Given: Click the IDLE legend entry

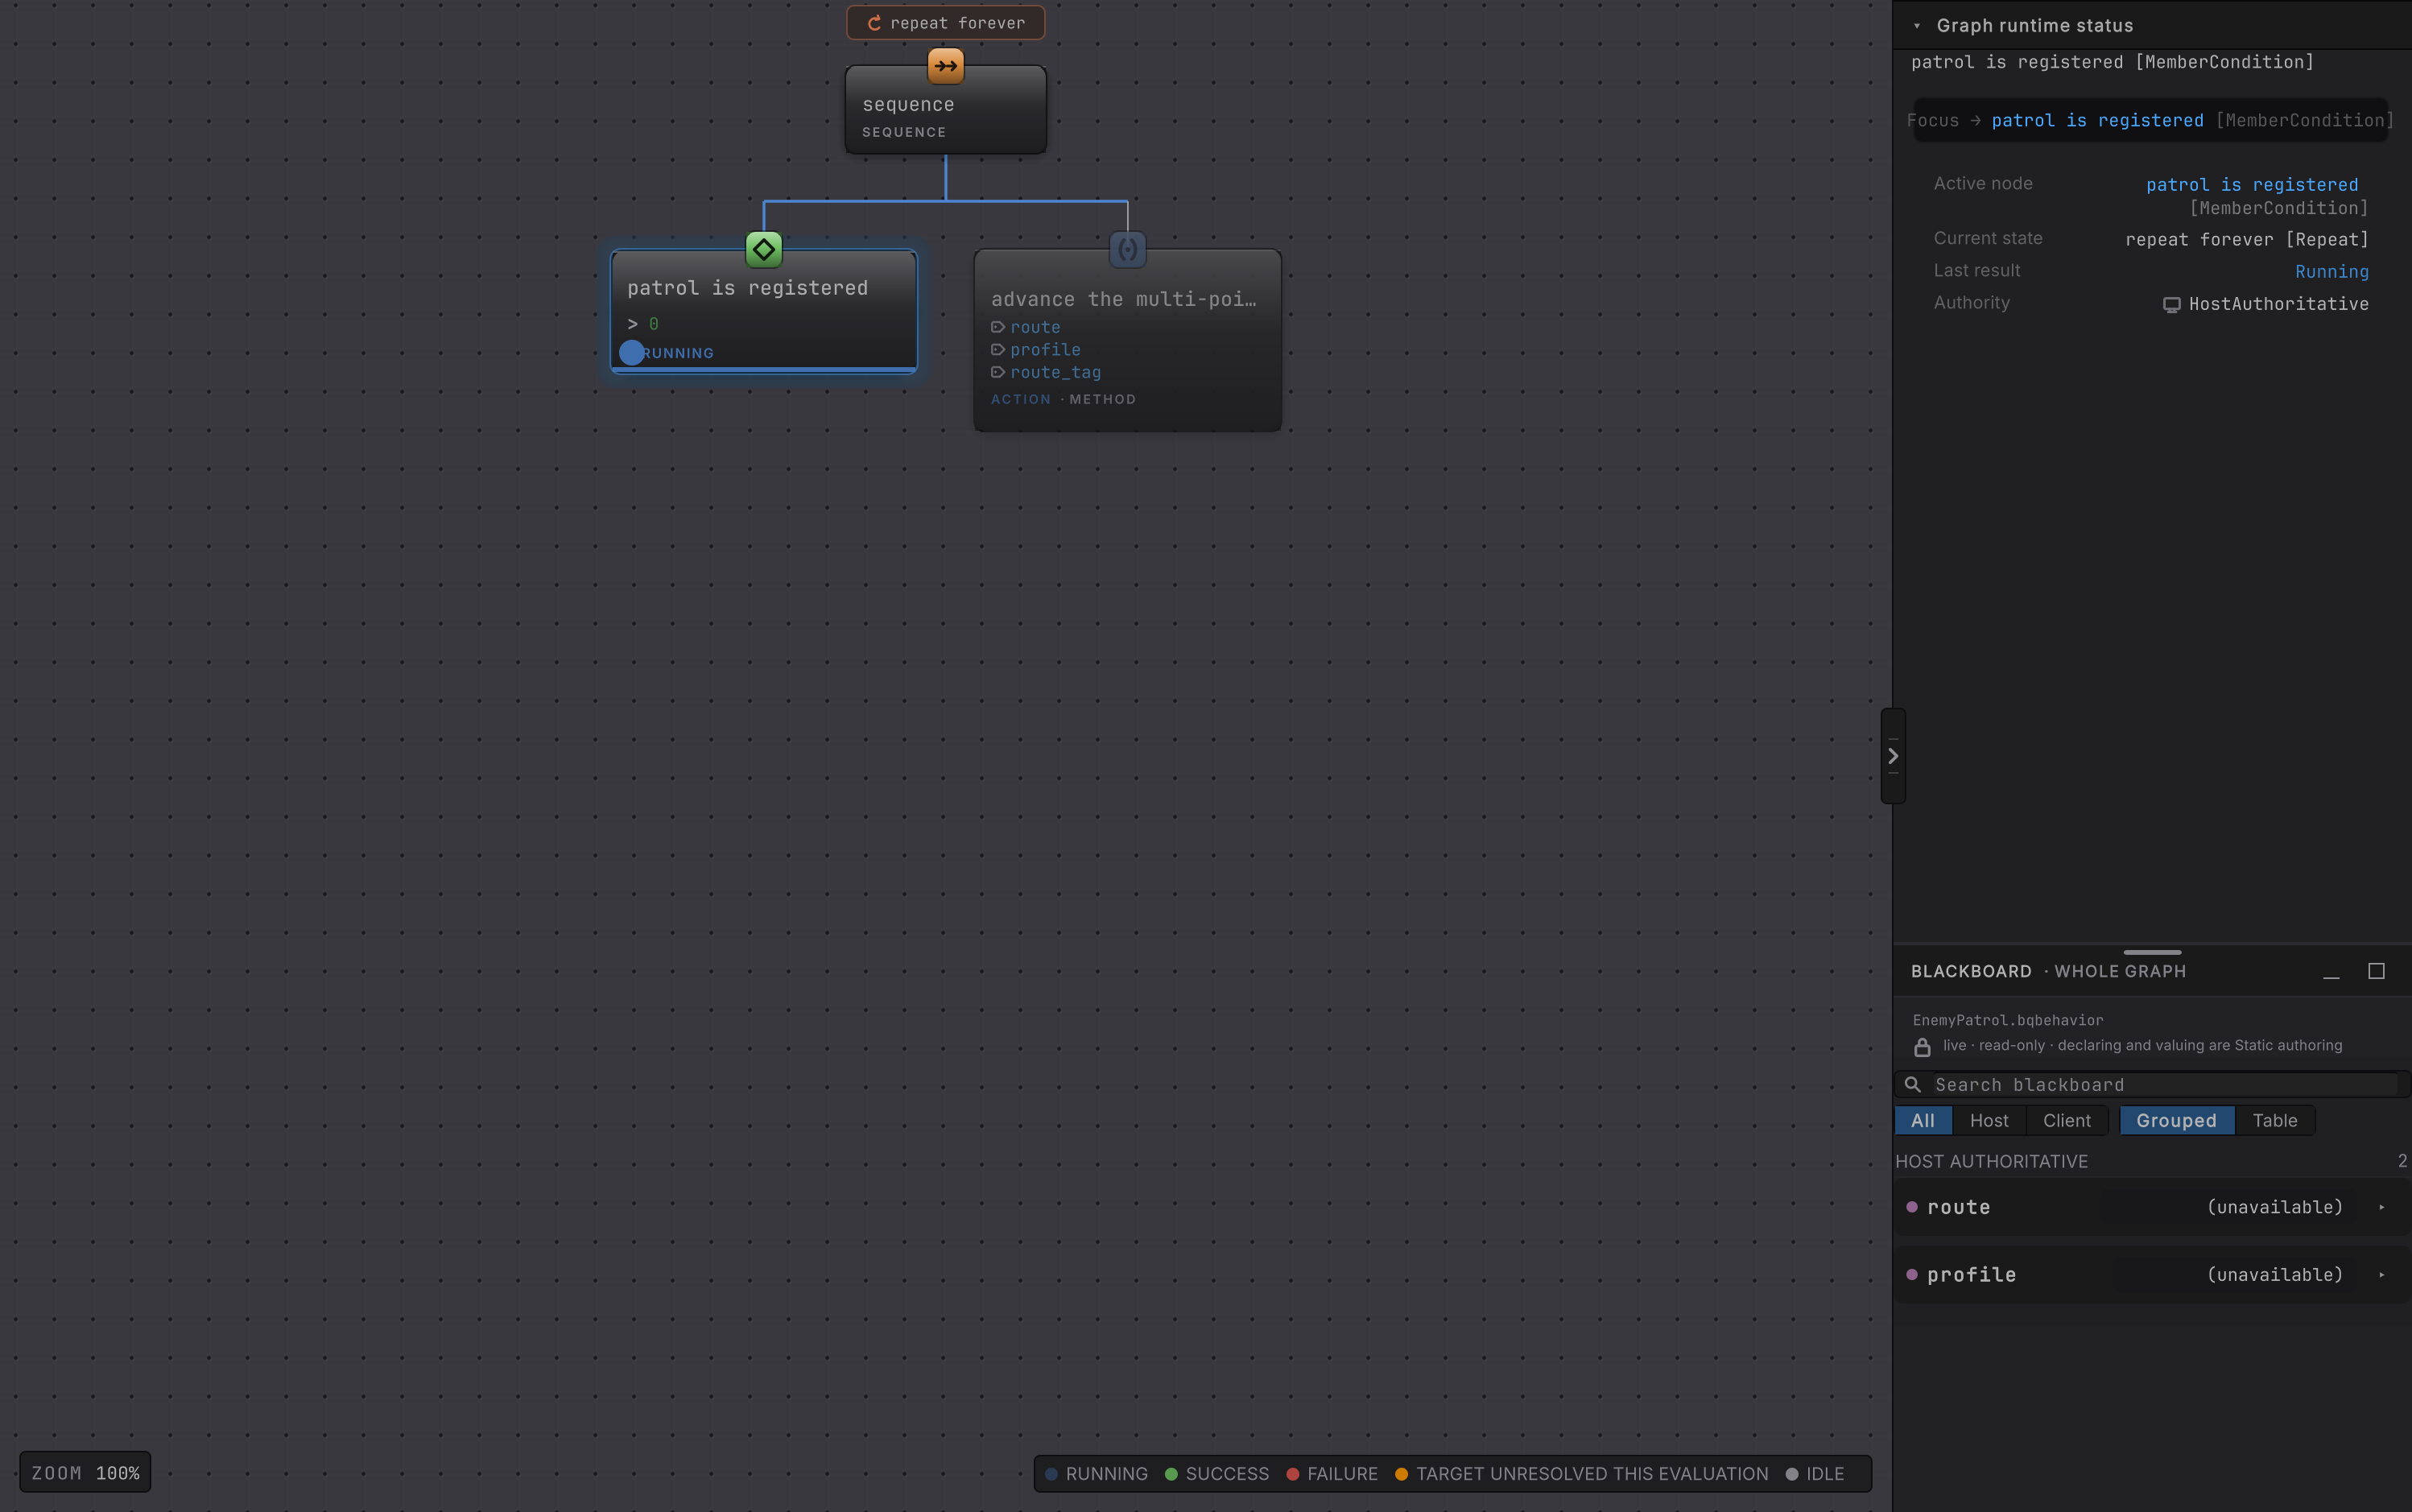Looking at the screenshot, I should [x=1814, y=1474].
